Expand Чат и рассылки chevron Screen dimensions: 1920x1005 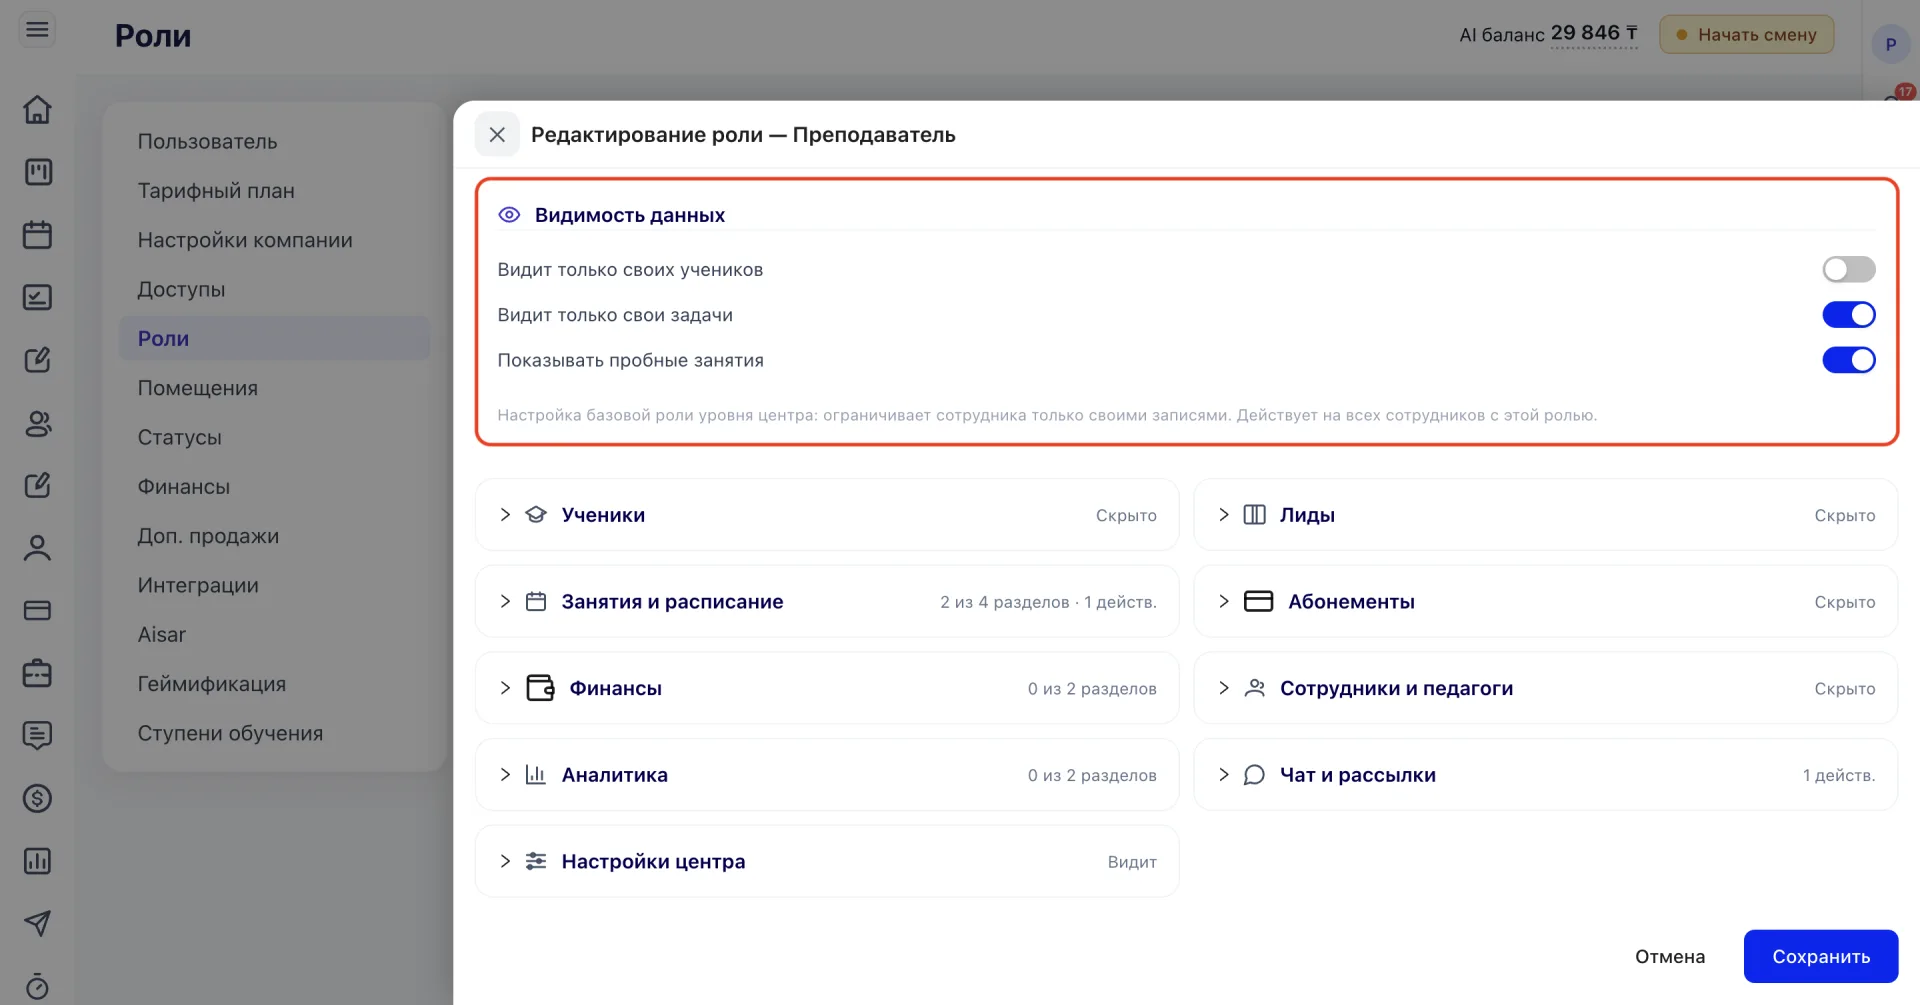coord(1223,774)
